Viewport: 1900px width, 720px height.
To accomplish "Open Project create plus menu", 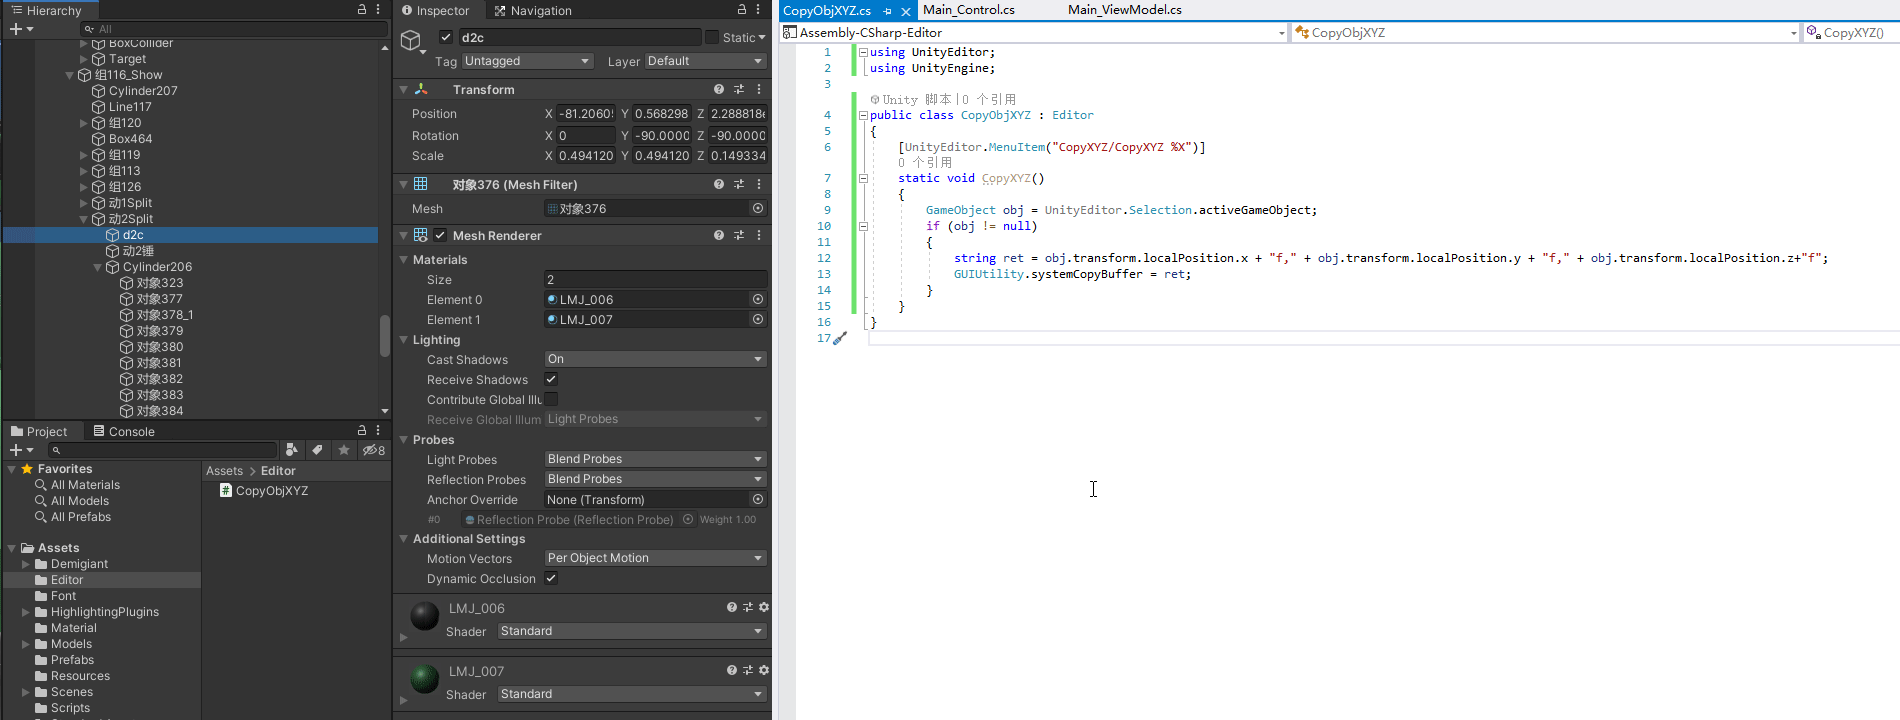I will (x=21, y=450).
